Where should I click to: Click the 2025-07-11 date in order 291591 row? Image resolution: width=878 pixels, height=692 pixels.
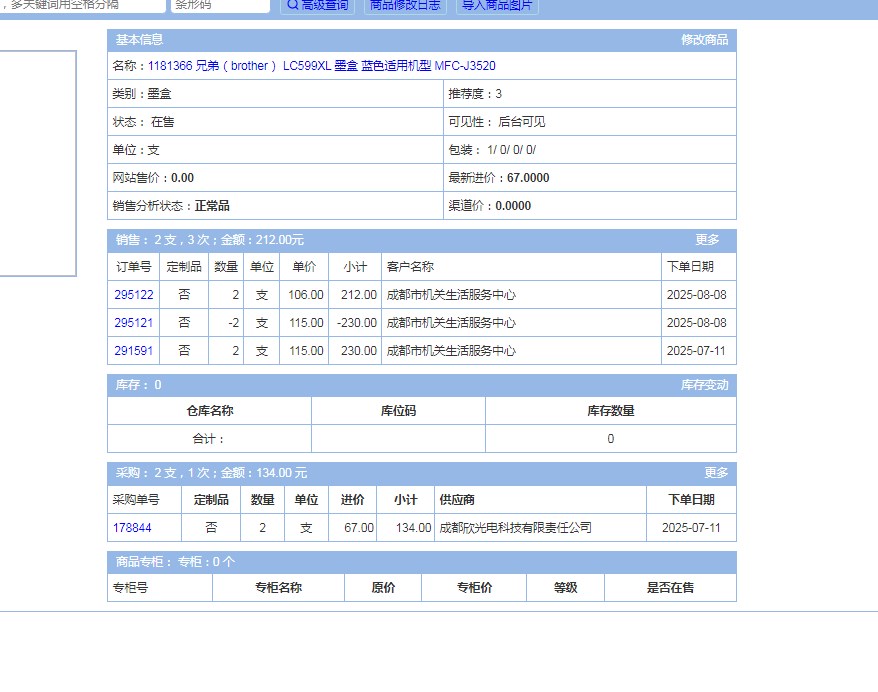click(x=696, y=351)
